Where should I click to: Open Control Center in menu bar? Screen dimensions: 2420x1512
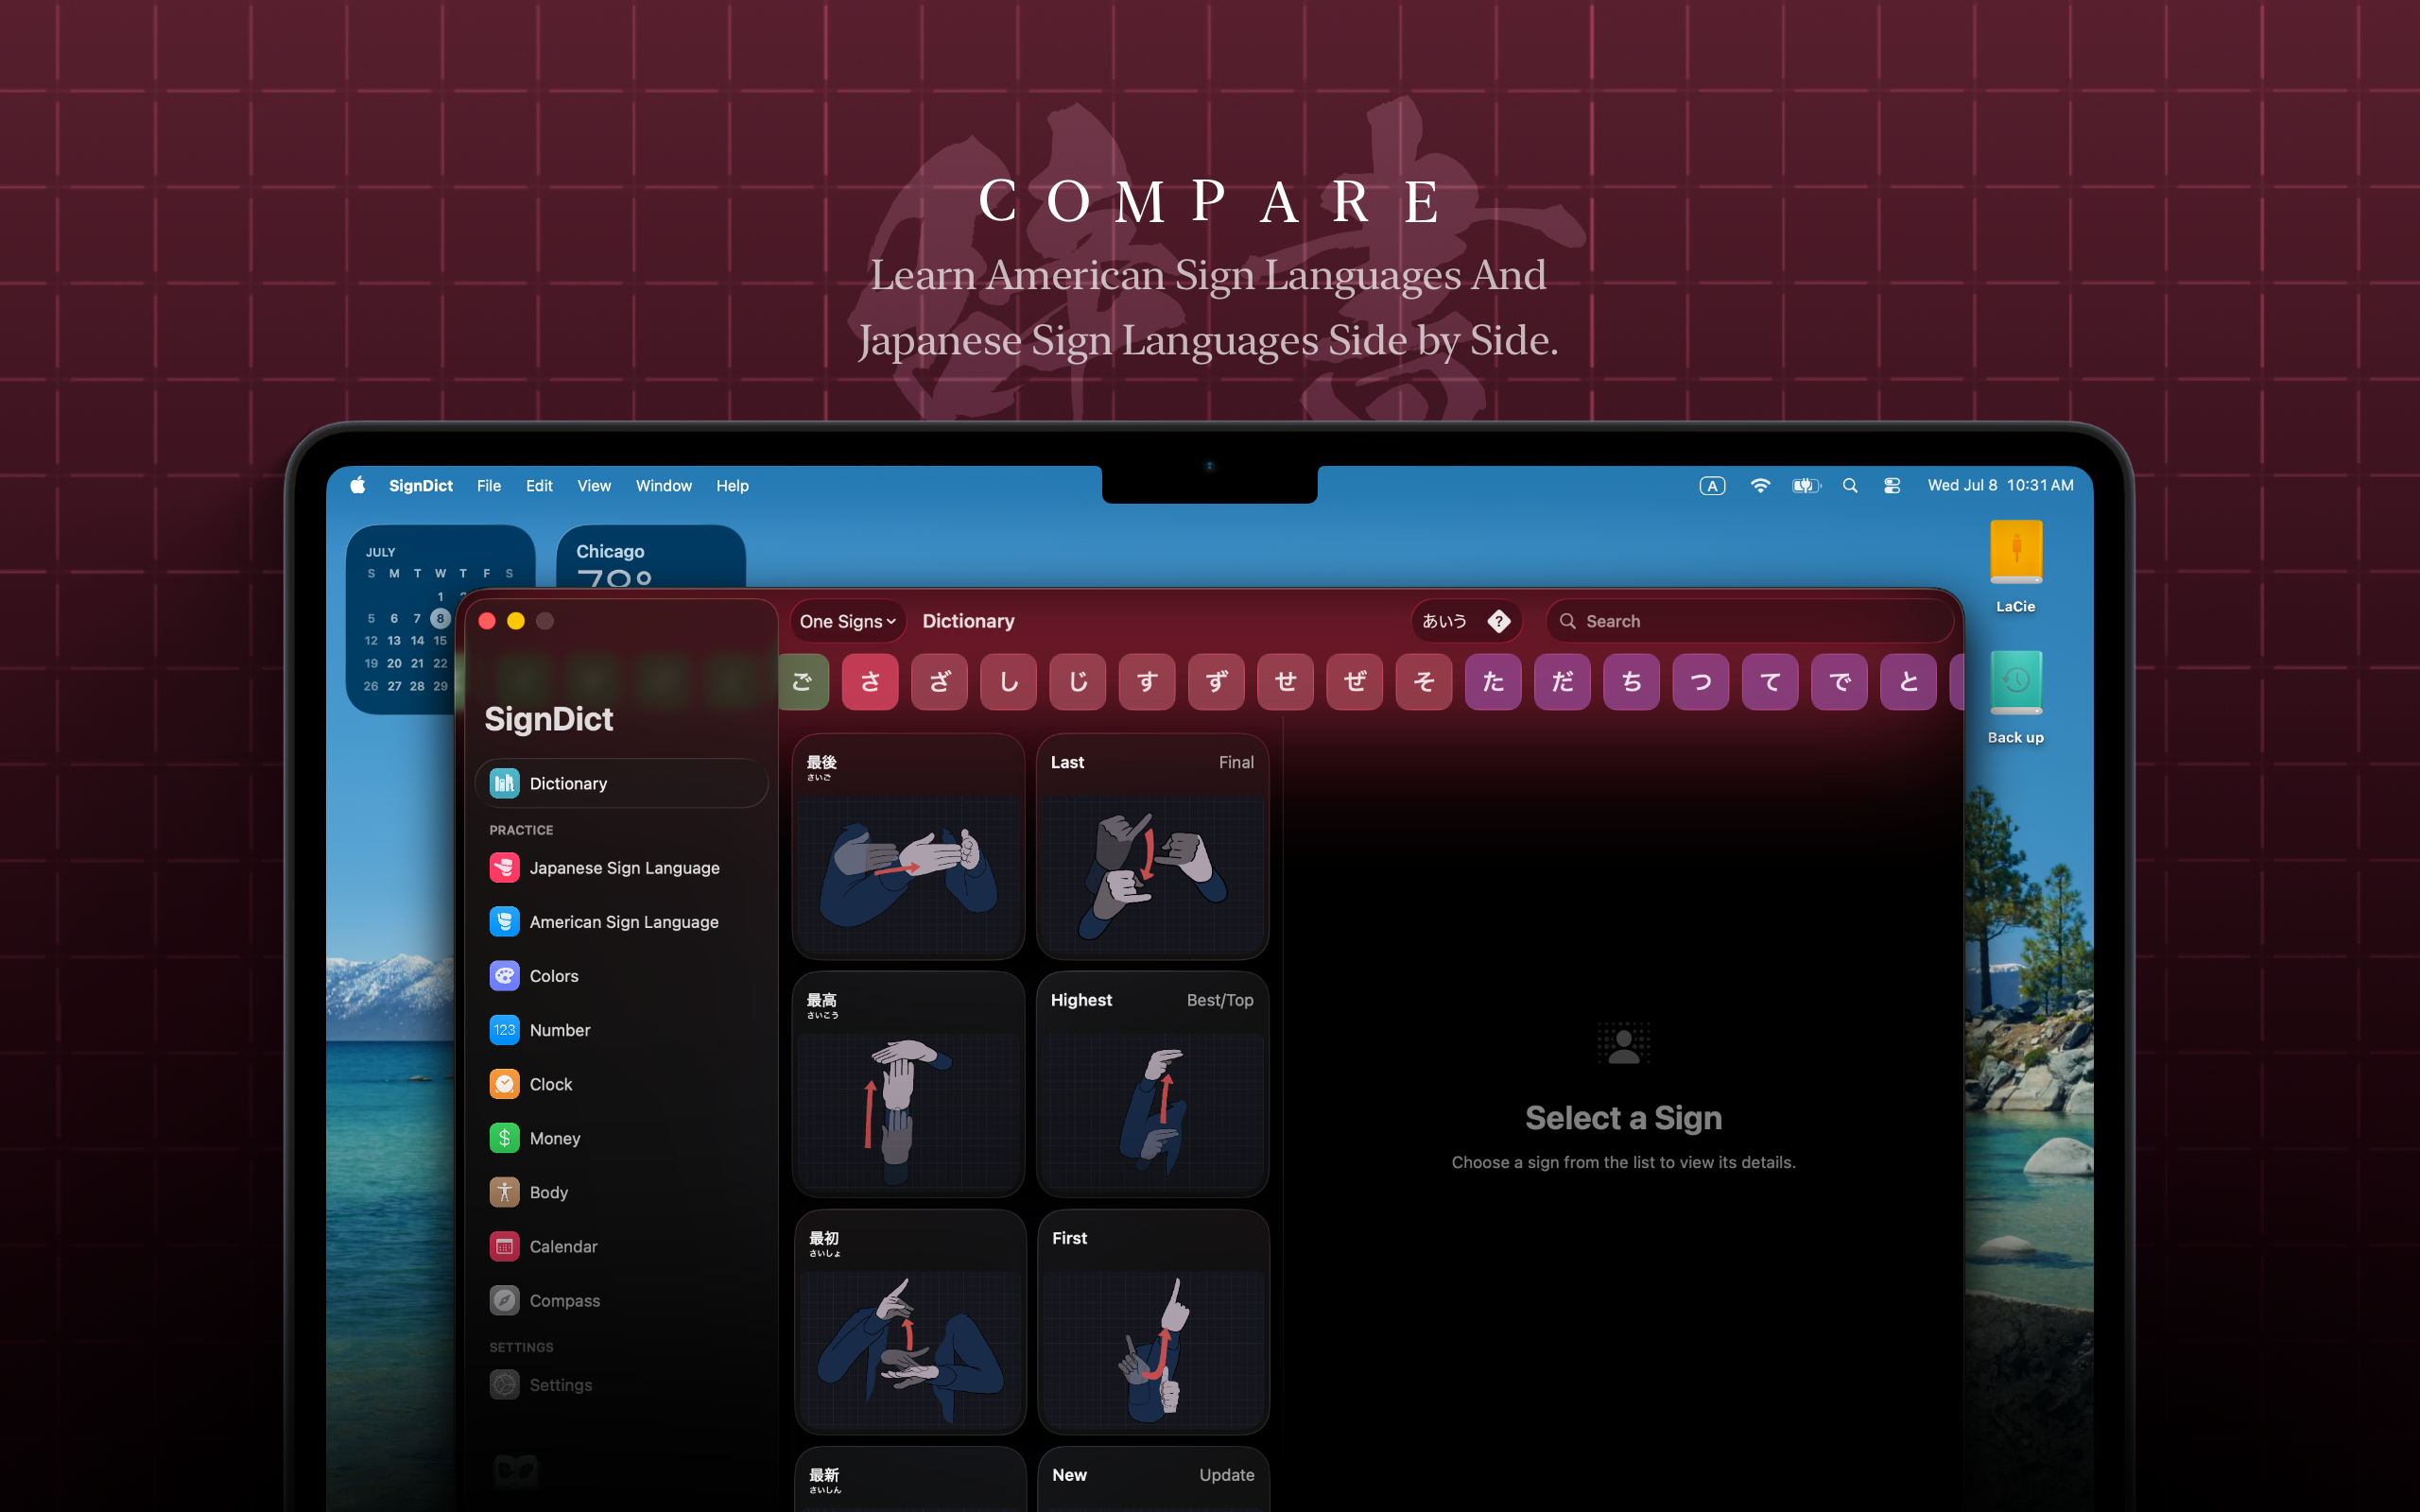1892,485
